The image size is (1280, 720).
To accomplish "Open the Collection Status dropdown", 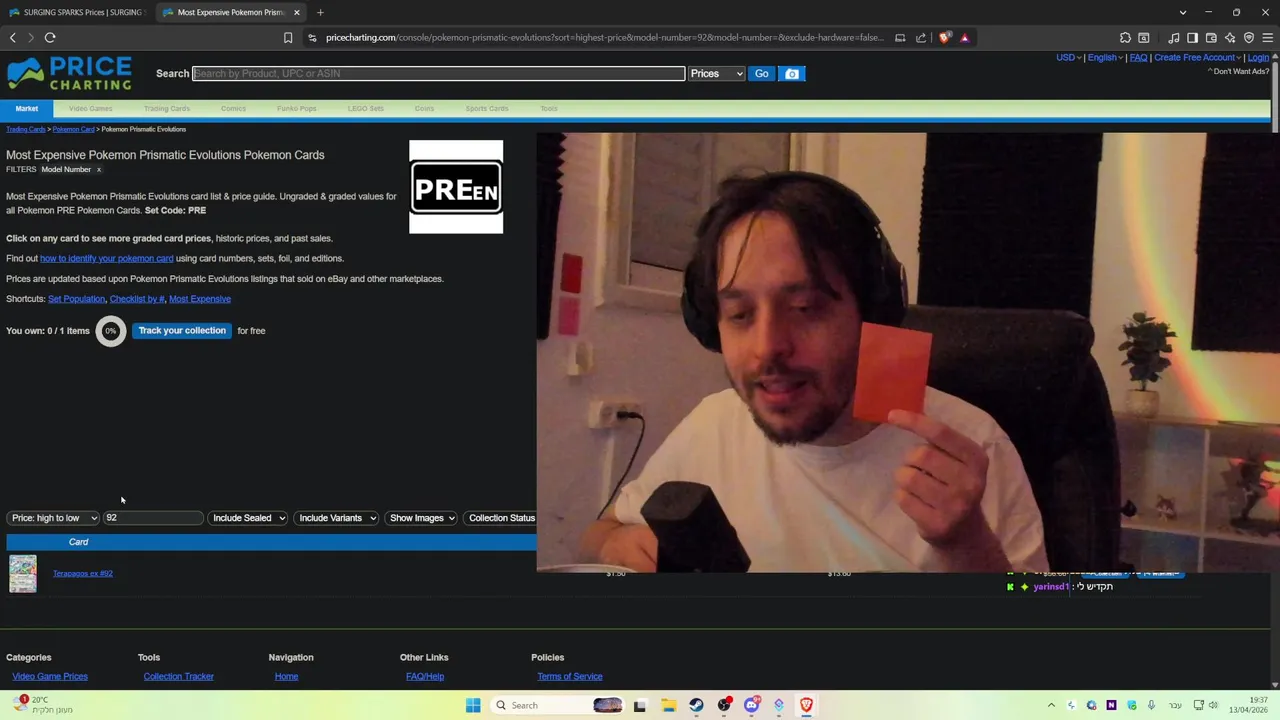I will (501, 518).
